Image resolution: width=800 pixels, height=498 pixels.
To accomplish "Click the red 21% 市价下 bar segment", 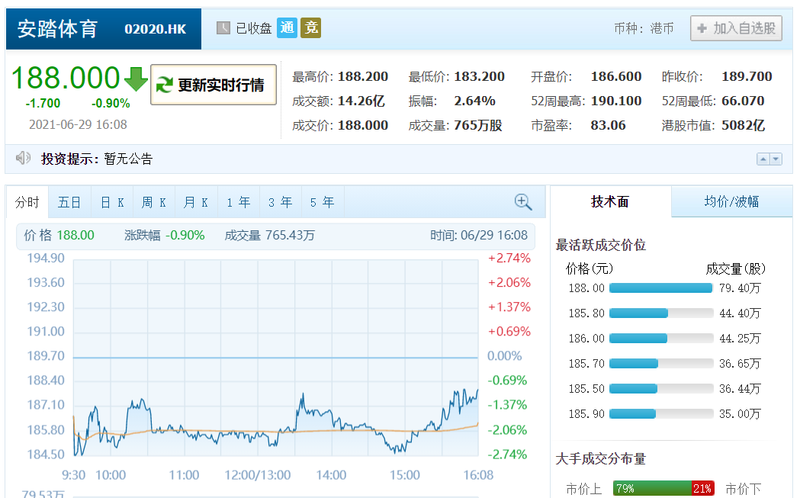I will click(x=703, y=488).
